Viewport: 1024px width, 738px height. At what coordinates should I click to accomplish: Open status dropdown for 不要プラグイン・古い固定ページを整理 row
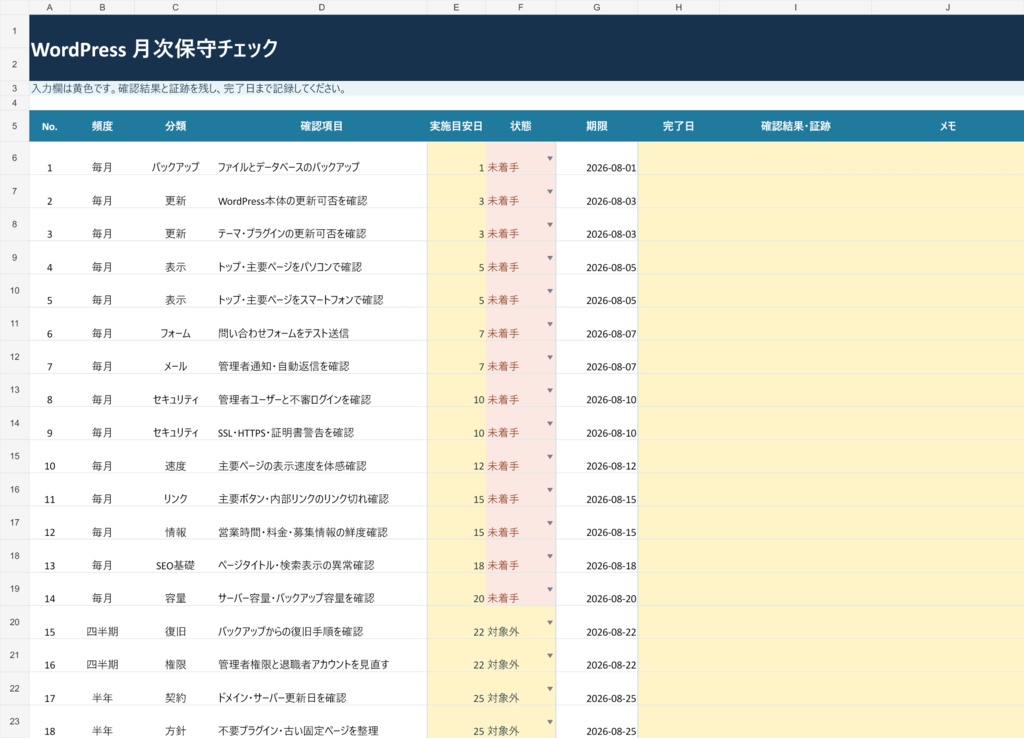[549, 722]
